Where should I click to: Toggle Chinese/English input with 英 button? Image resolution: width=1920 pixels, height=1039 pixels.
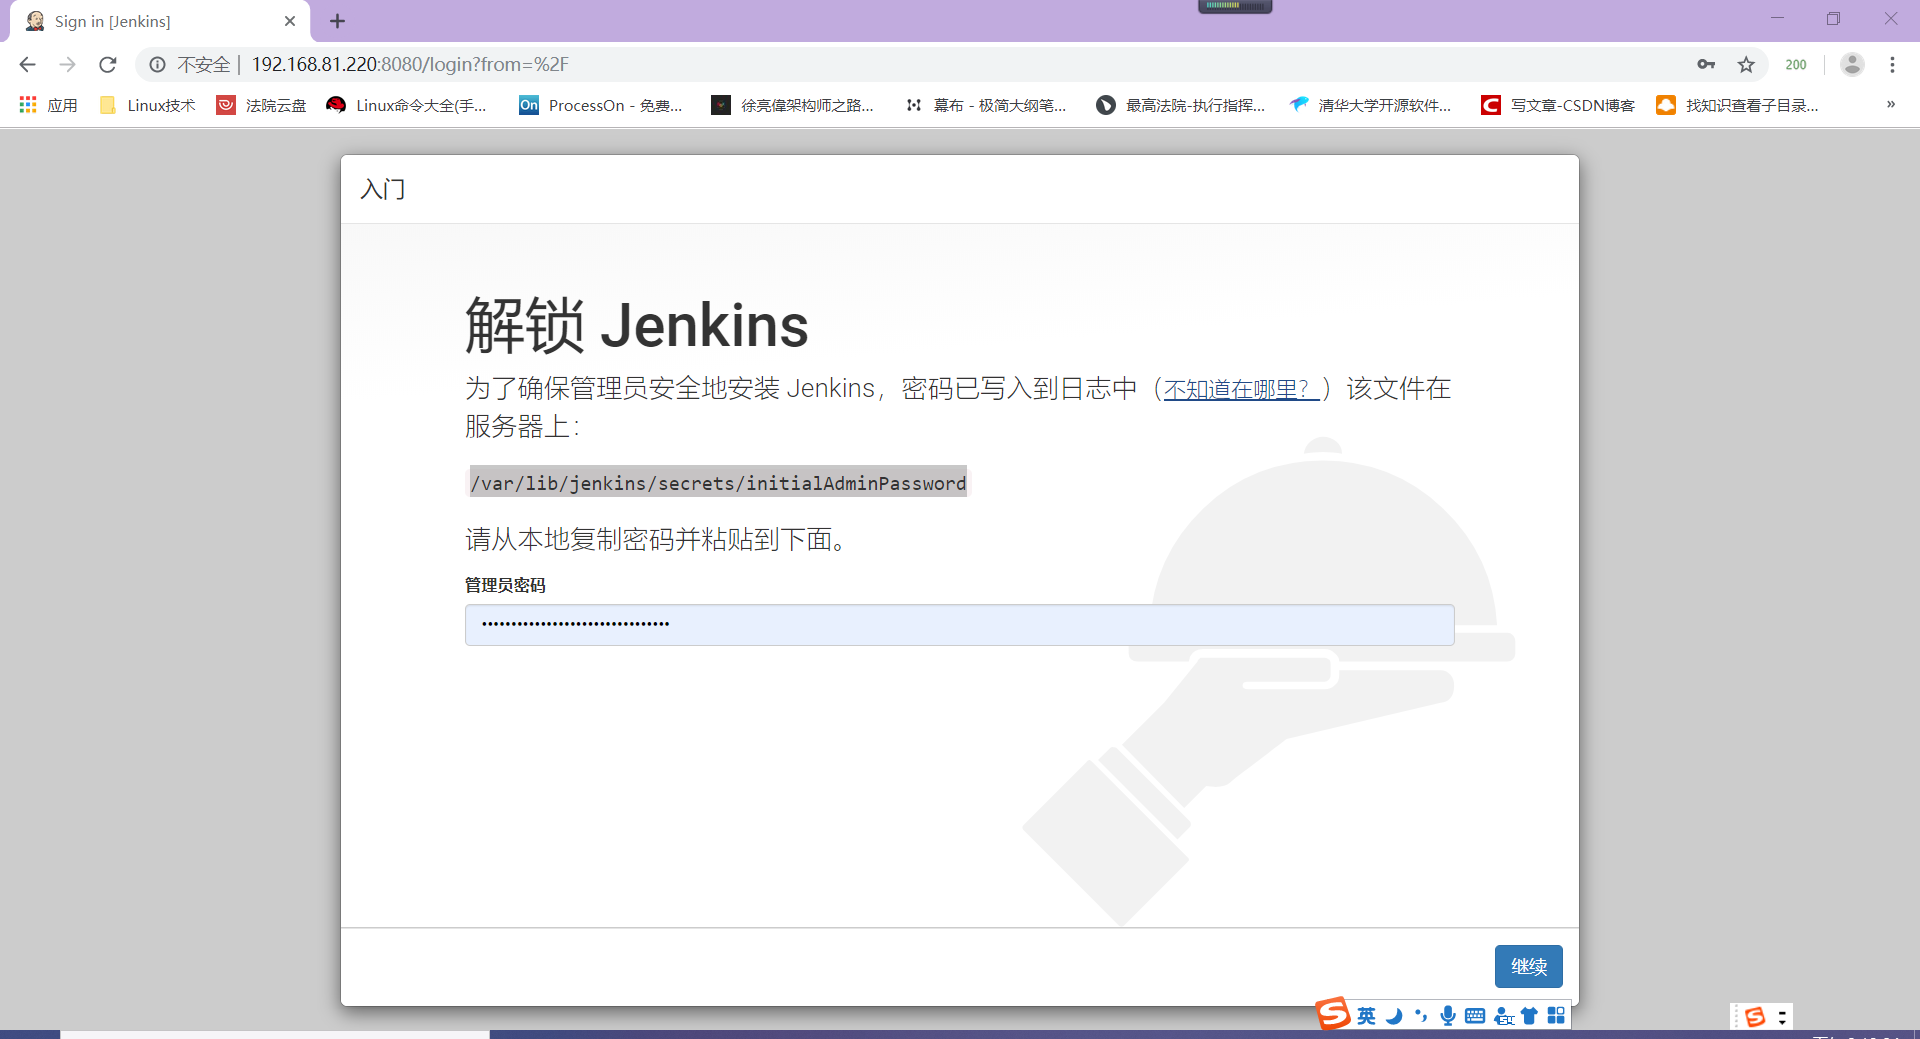click(x=1366, y=1015)
